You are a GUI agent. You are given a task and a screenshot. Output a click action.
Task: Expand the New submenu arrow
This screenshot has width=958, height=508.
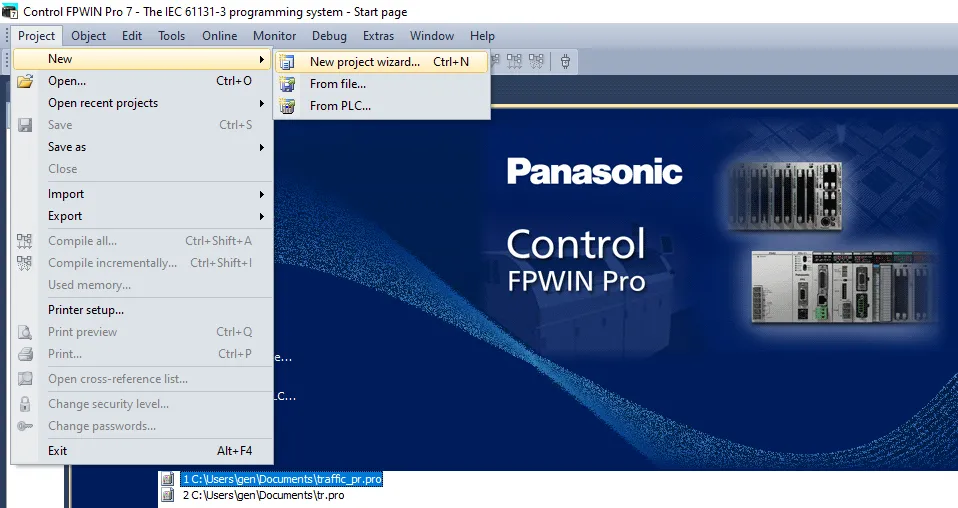pyautogui.click(x=261, y=59)
